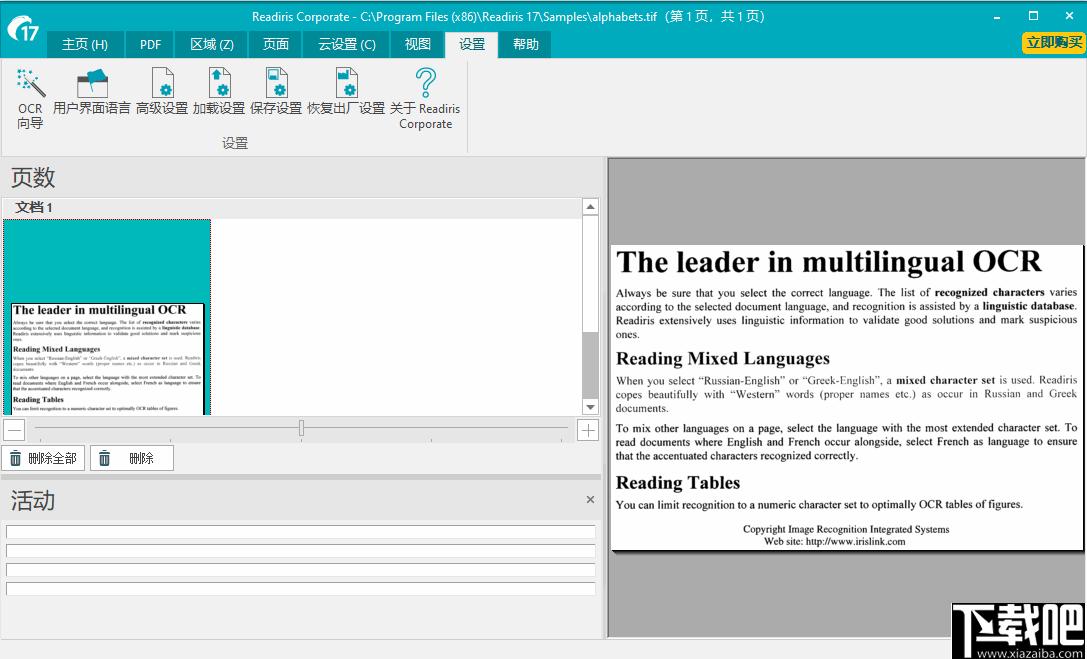This screenshot has width=1087, height=659.
Task: Open the 云设置 (C) tab
Action: (x=347, y=44)
